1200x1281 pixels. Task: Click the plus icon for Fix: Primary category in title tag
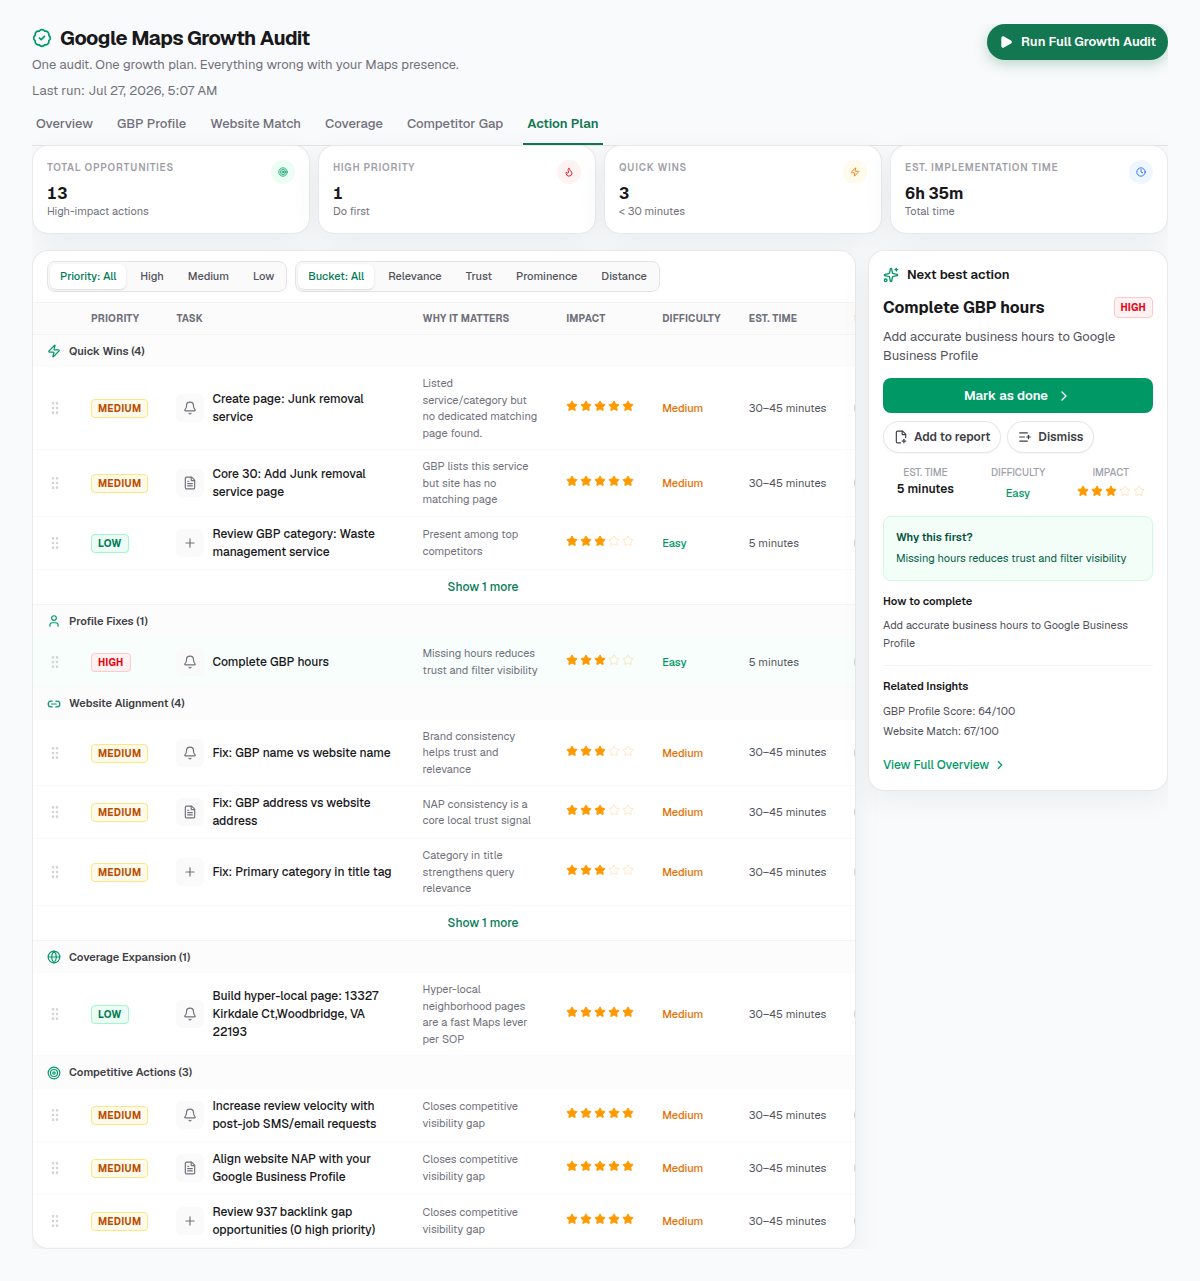[x=190, y=872]
